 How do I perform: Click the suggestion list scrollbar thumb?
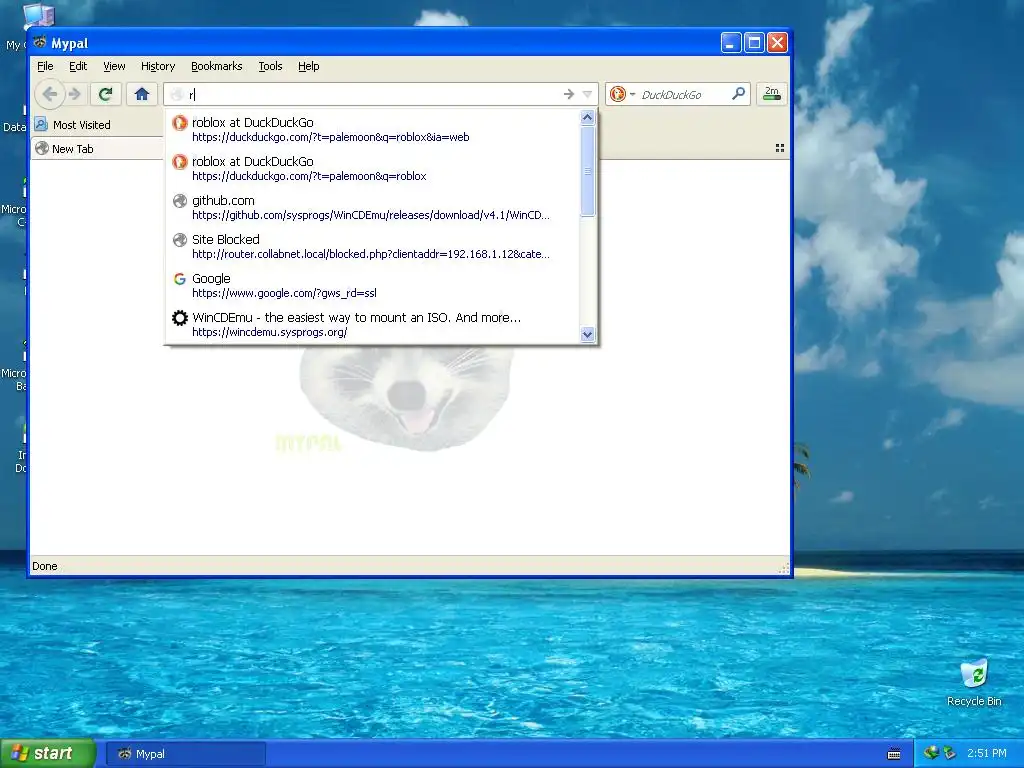tap(587, 171)
